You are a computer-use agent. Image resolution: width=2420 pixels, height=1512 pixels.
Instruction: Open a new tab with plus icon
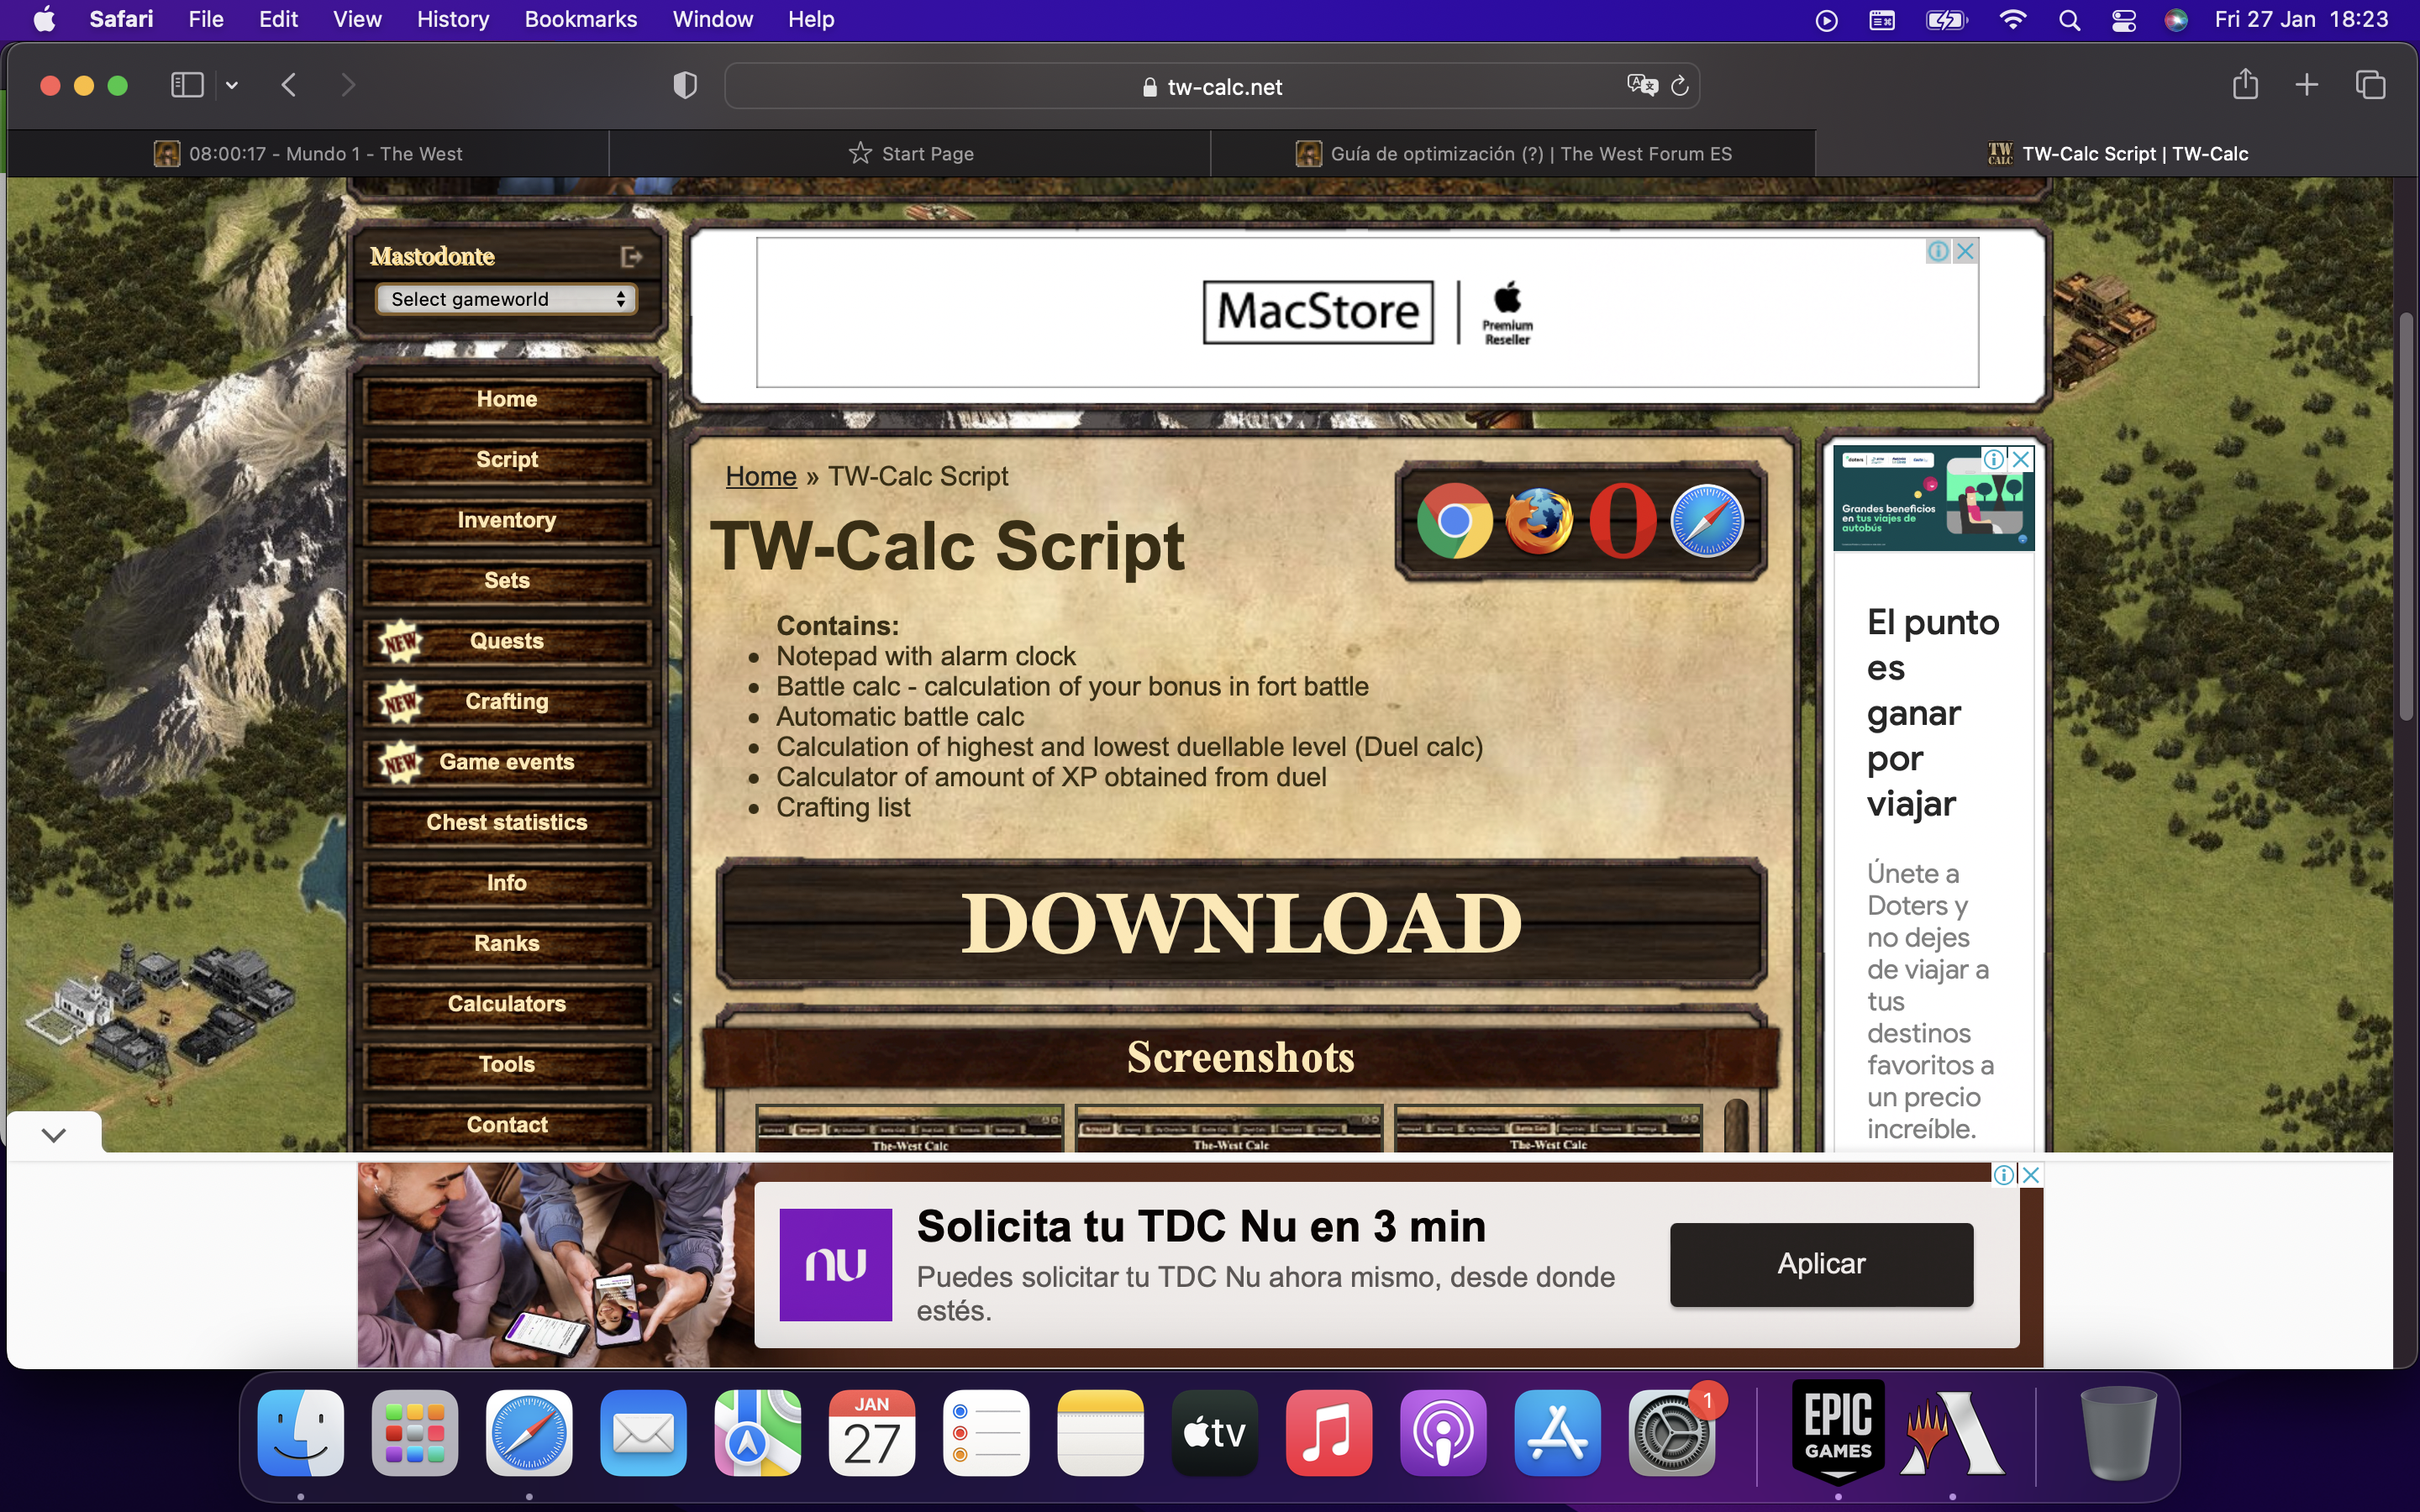pos(2307,85)
